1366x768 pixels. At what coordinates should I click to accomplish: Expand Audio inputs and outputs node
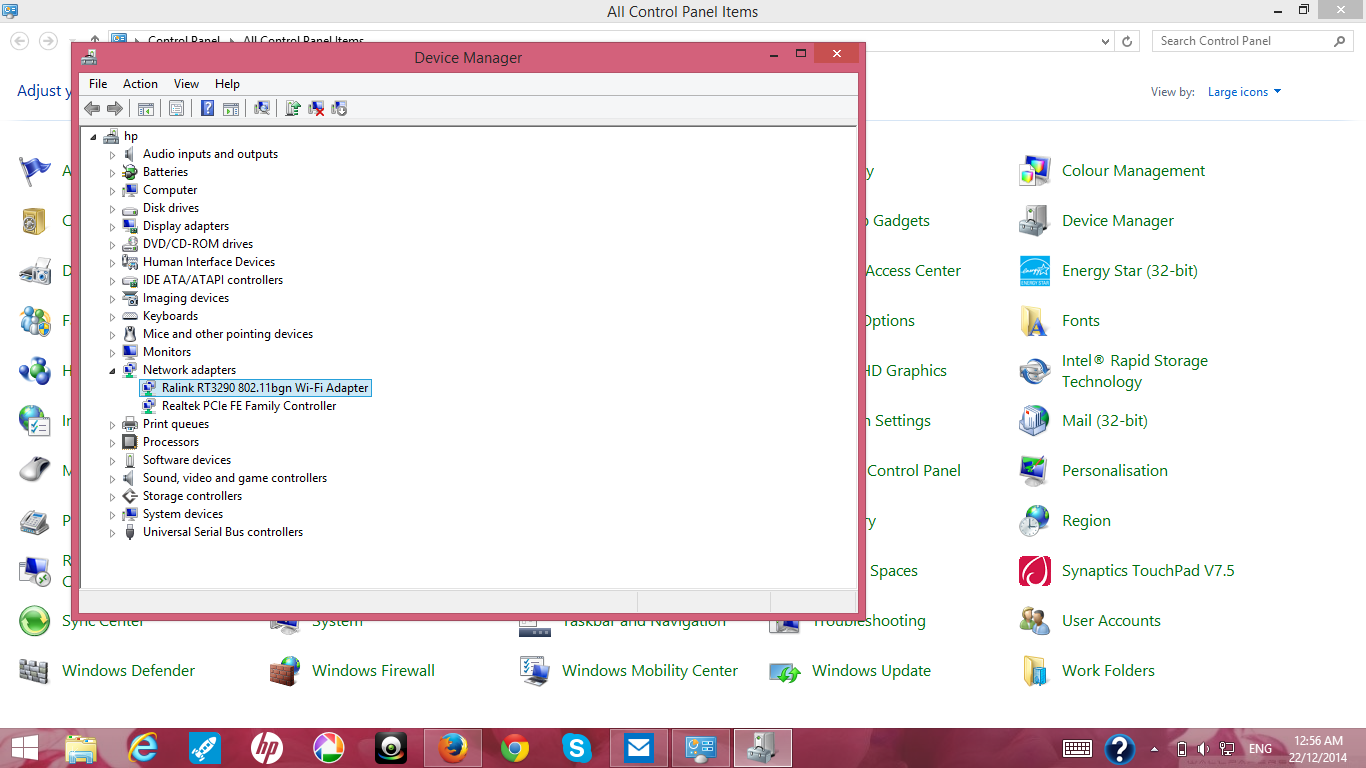pyautogui.click(x=113, y=155)
